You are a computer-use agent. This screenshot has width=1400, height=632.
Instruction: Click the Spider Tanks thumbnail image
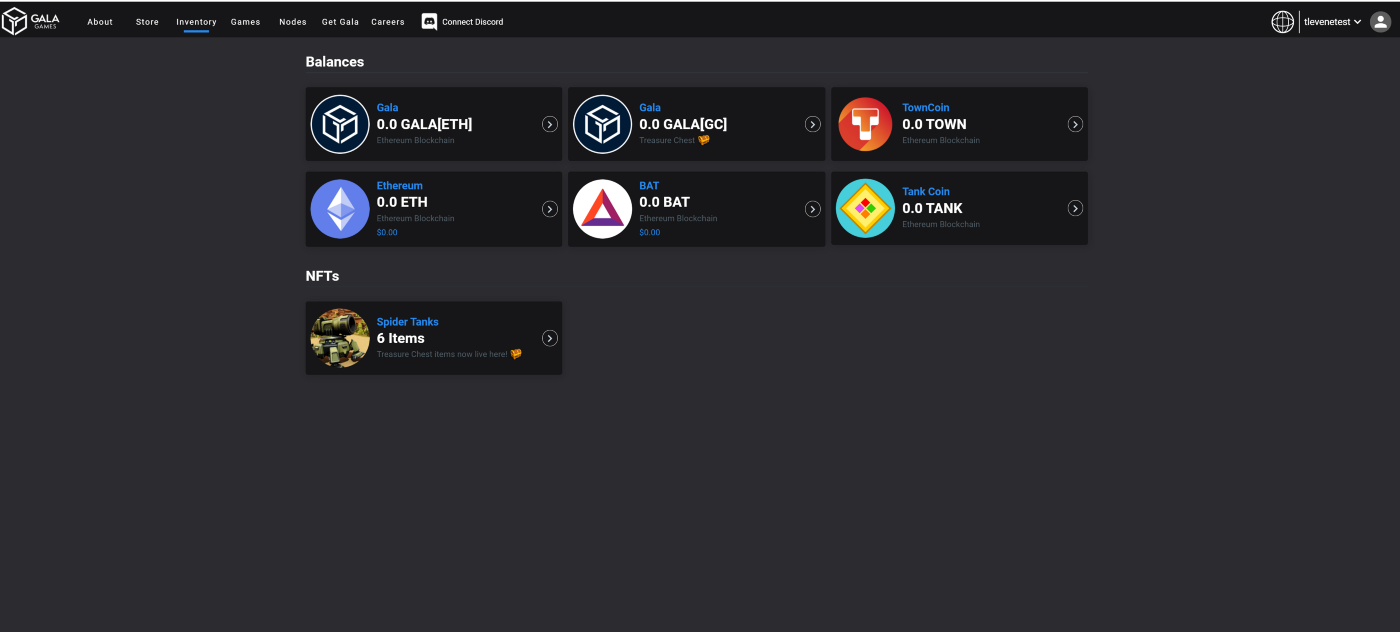click(340, 338)
